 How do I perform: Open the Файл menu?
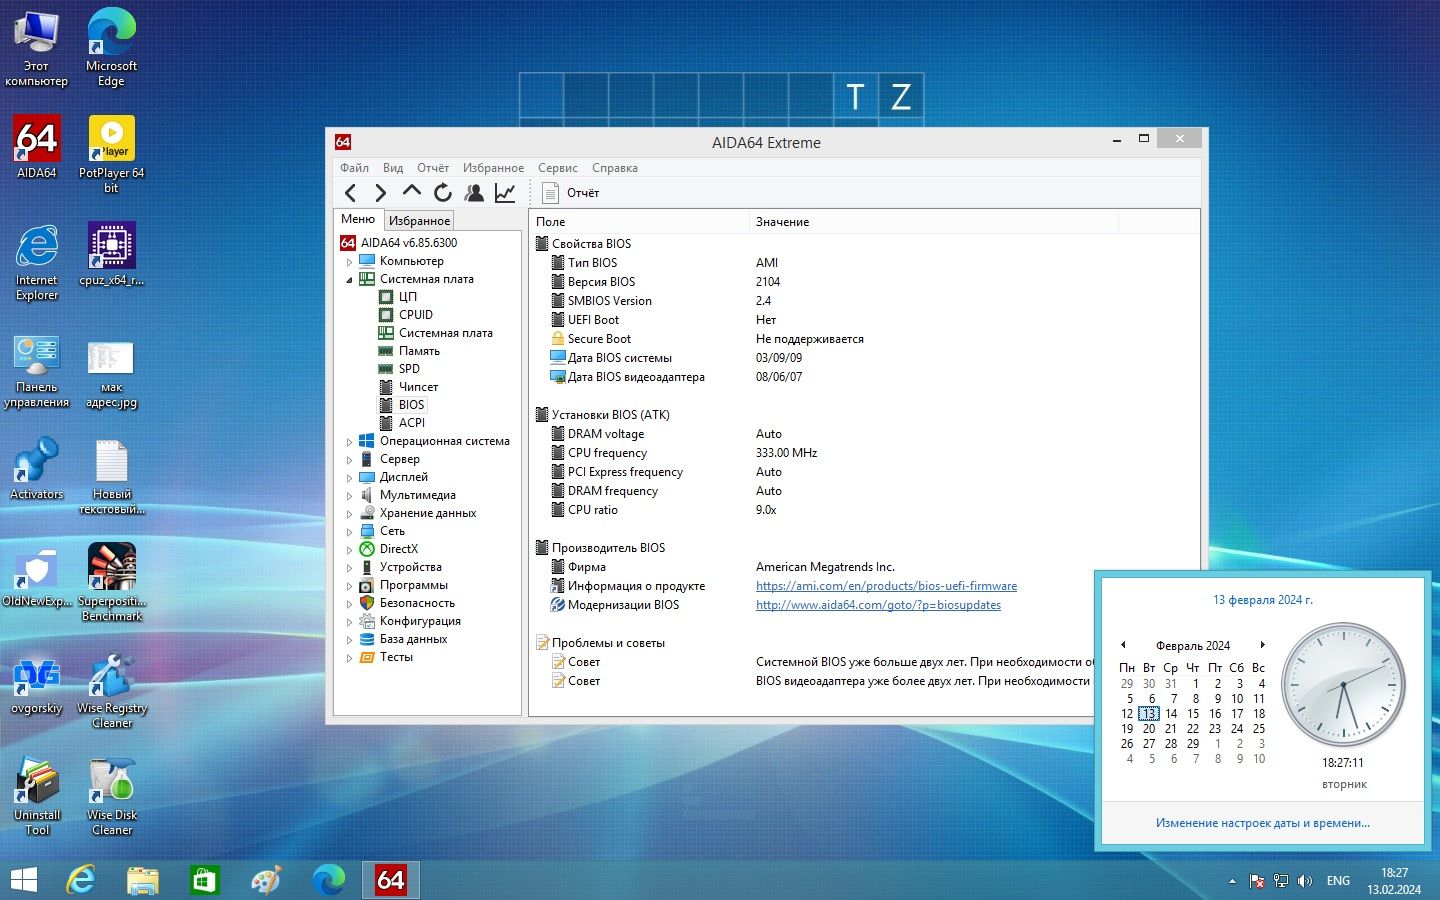coord(354,168)
